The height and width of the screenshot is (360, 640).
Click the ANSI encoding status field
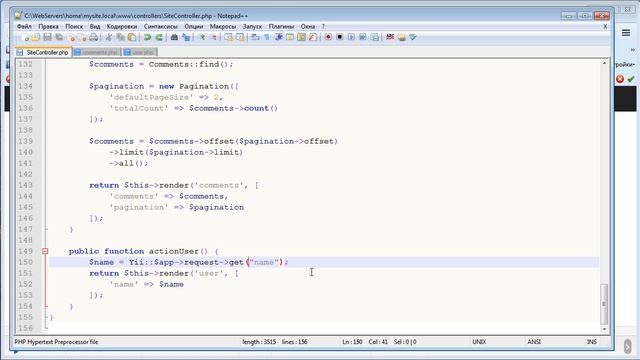(x=534, y=342)
